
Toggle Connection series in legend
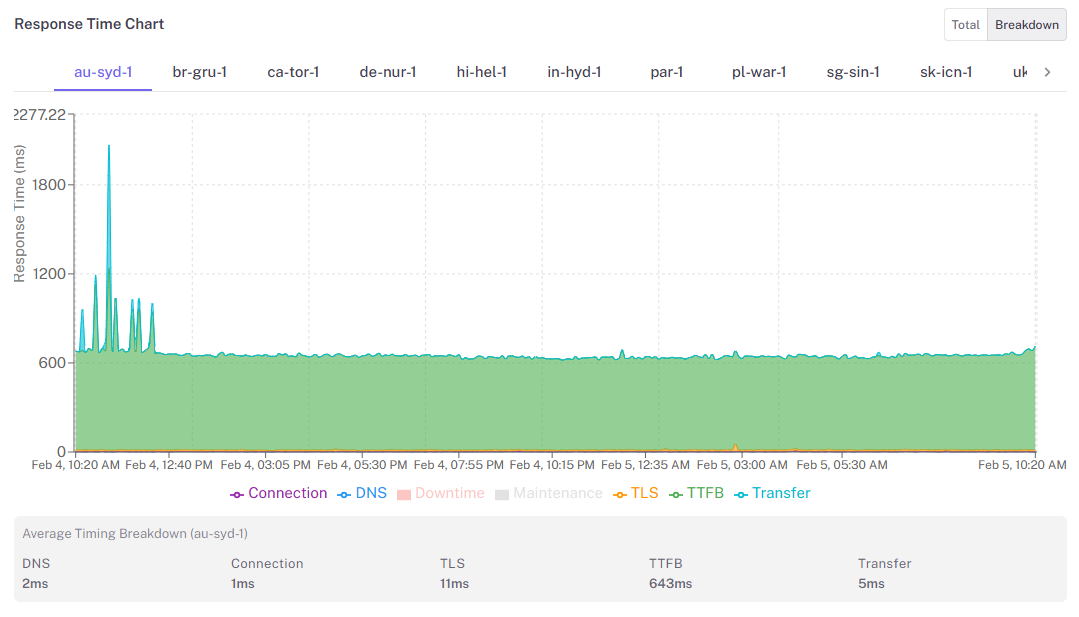pos(279,493)
